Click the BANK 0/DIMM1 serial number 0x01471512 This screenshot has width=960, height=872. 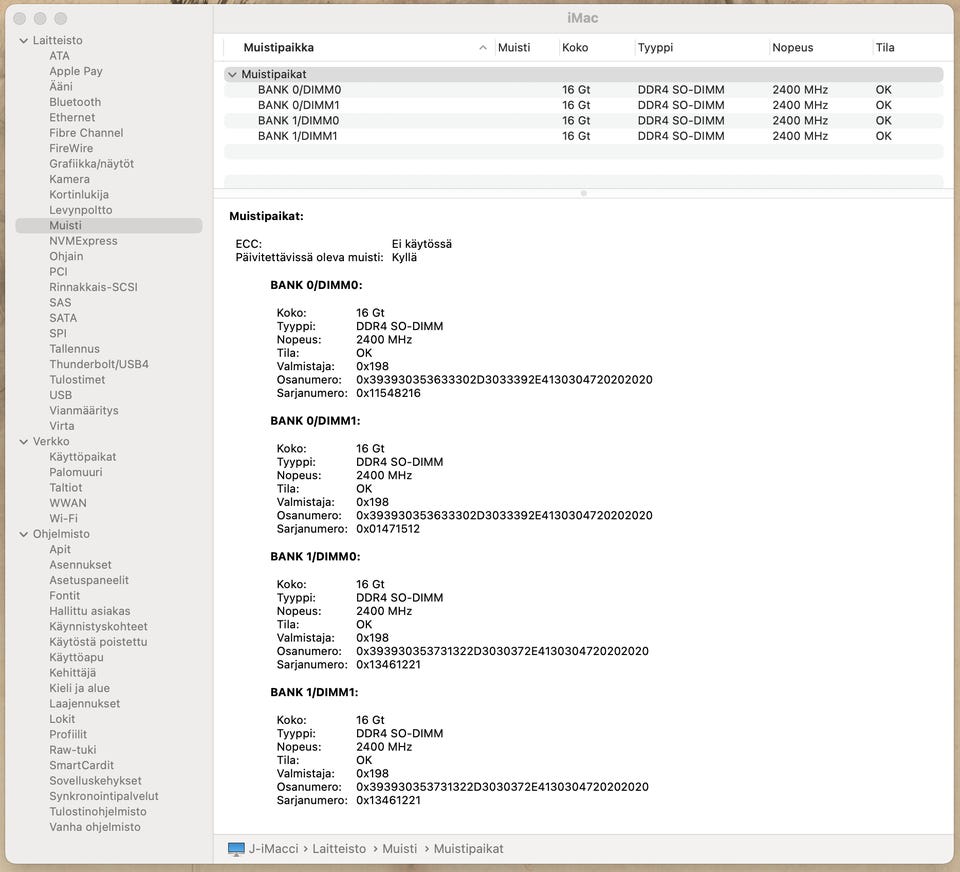click(x=388, y=528)
